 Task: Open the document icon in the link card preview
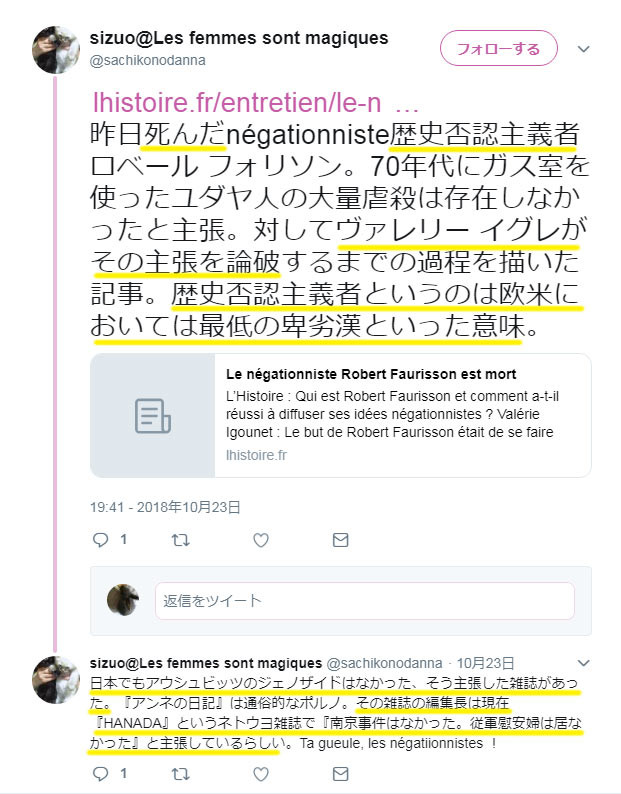click(152, 416)
